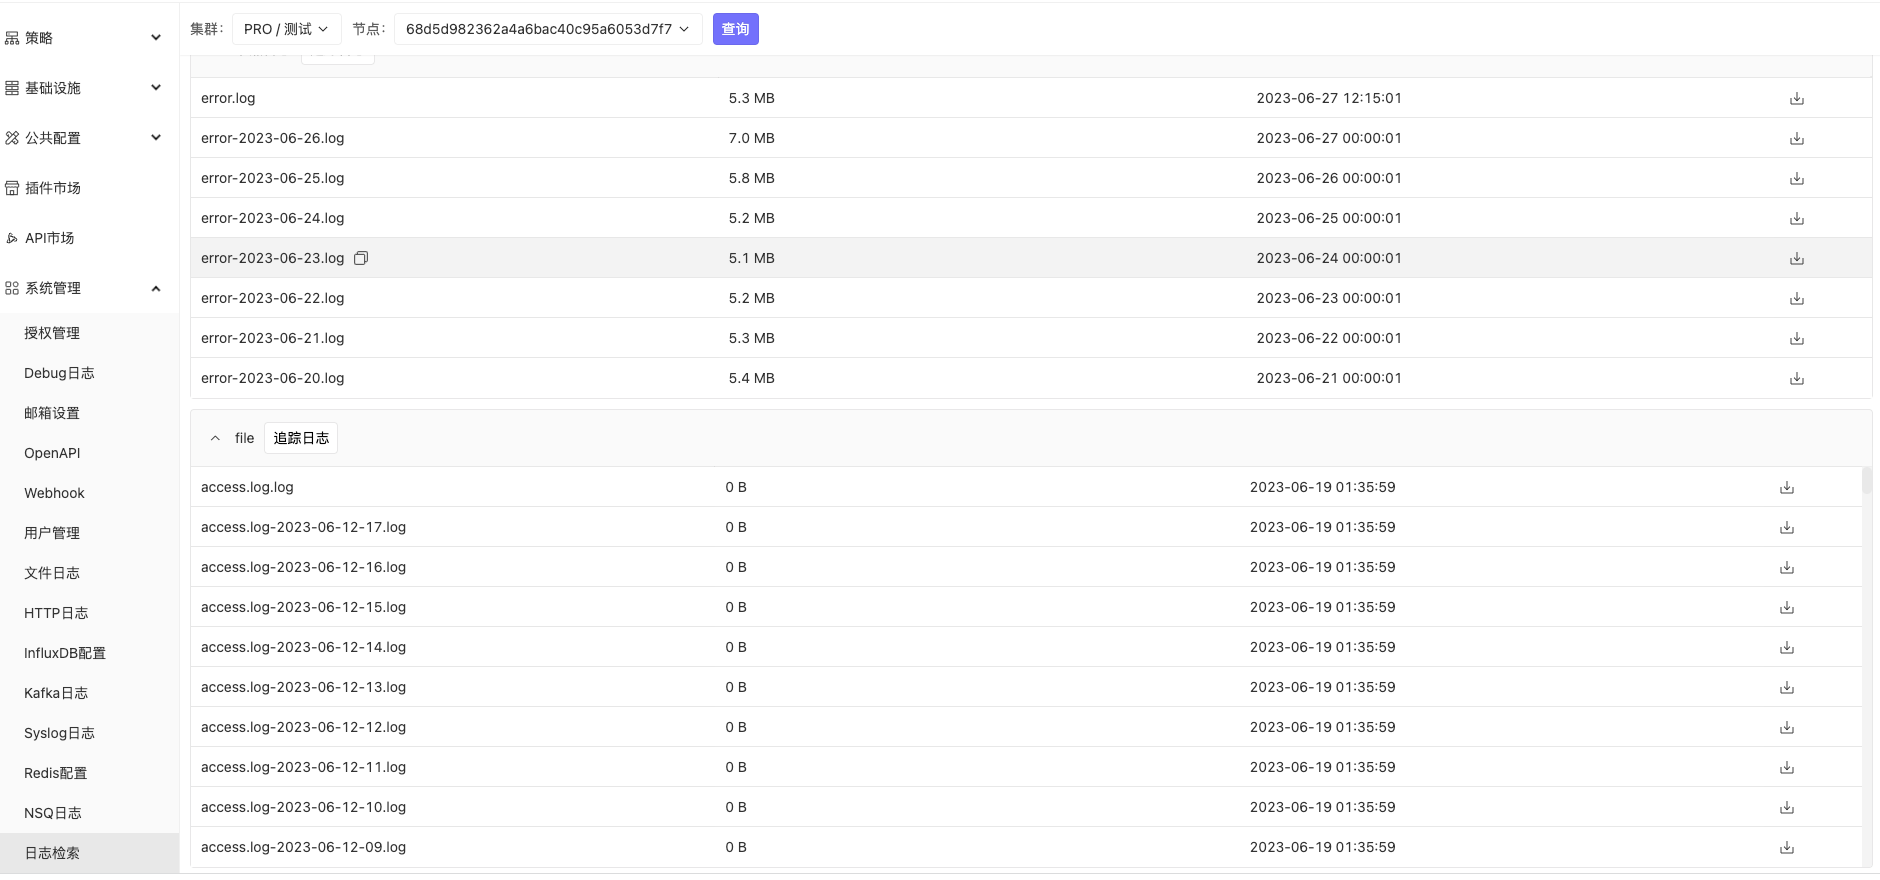1880x880 pixels.
Task: Click the error.log filename
Action: pos(228,98)
